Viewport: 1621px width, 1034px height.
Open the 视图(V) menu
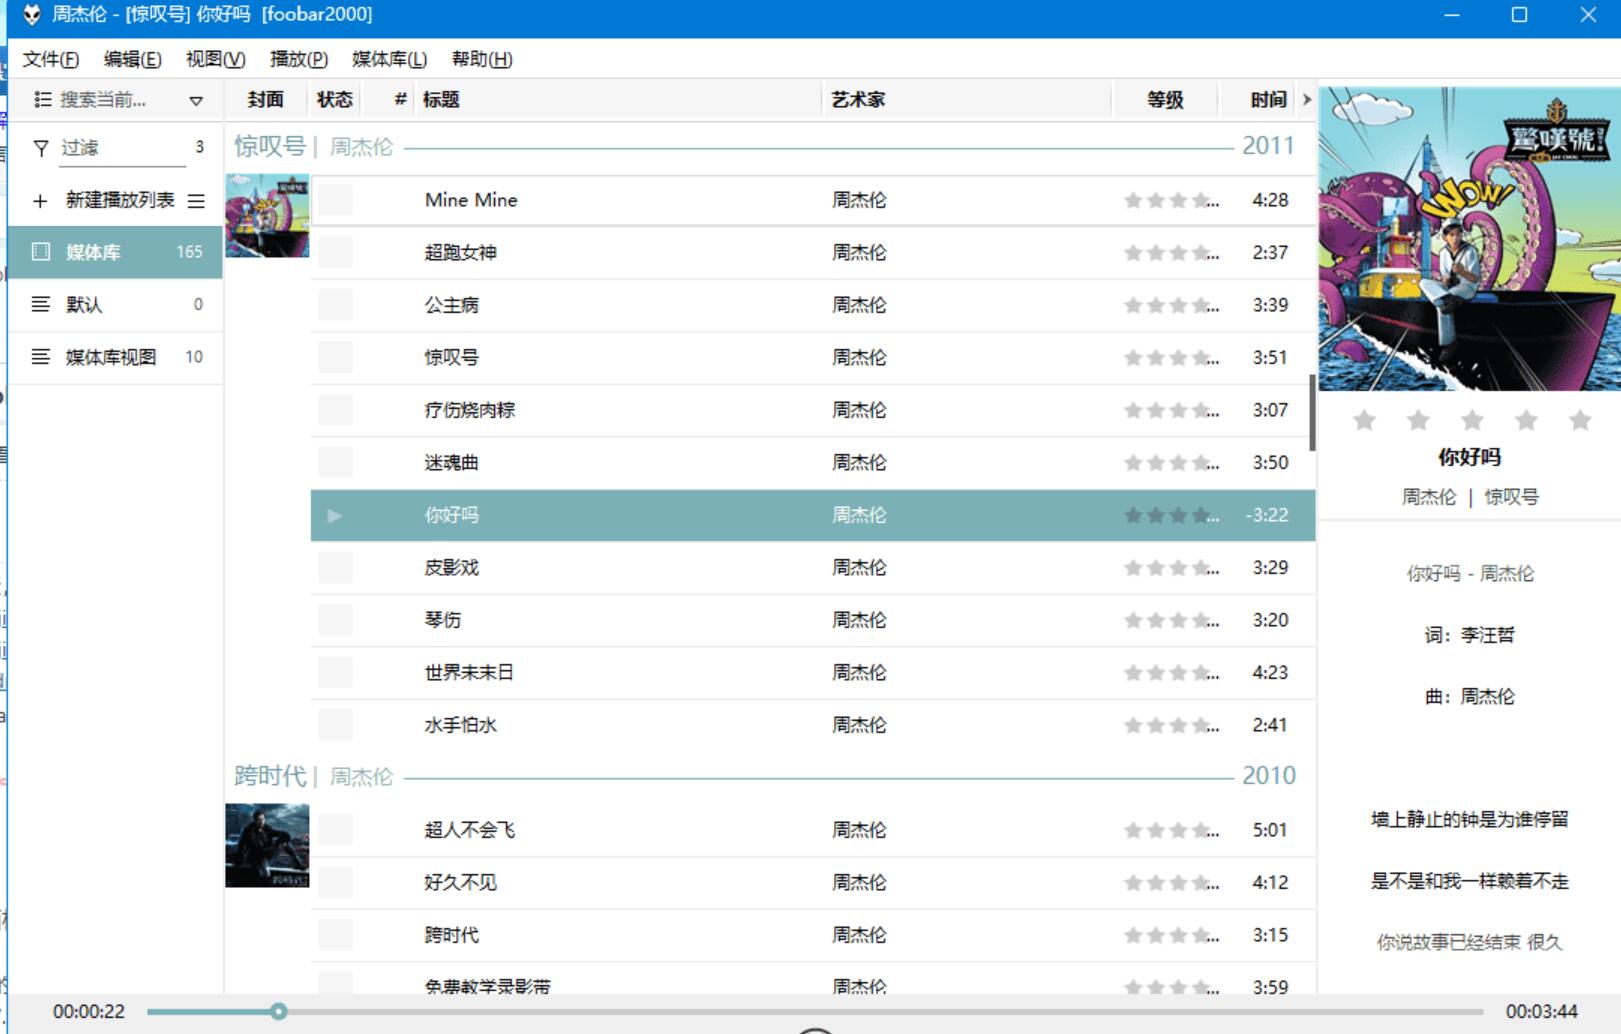pos(215,59)
